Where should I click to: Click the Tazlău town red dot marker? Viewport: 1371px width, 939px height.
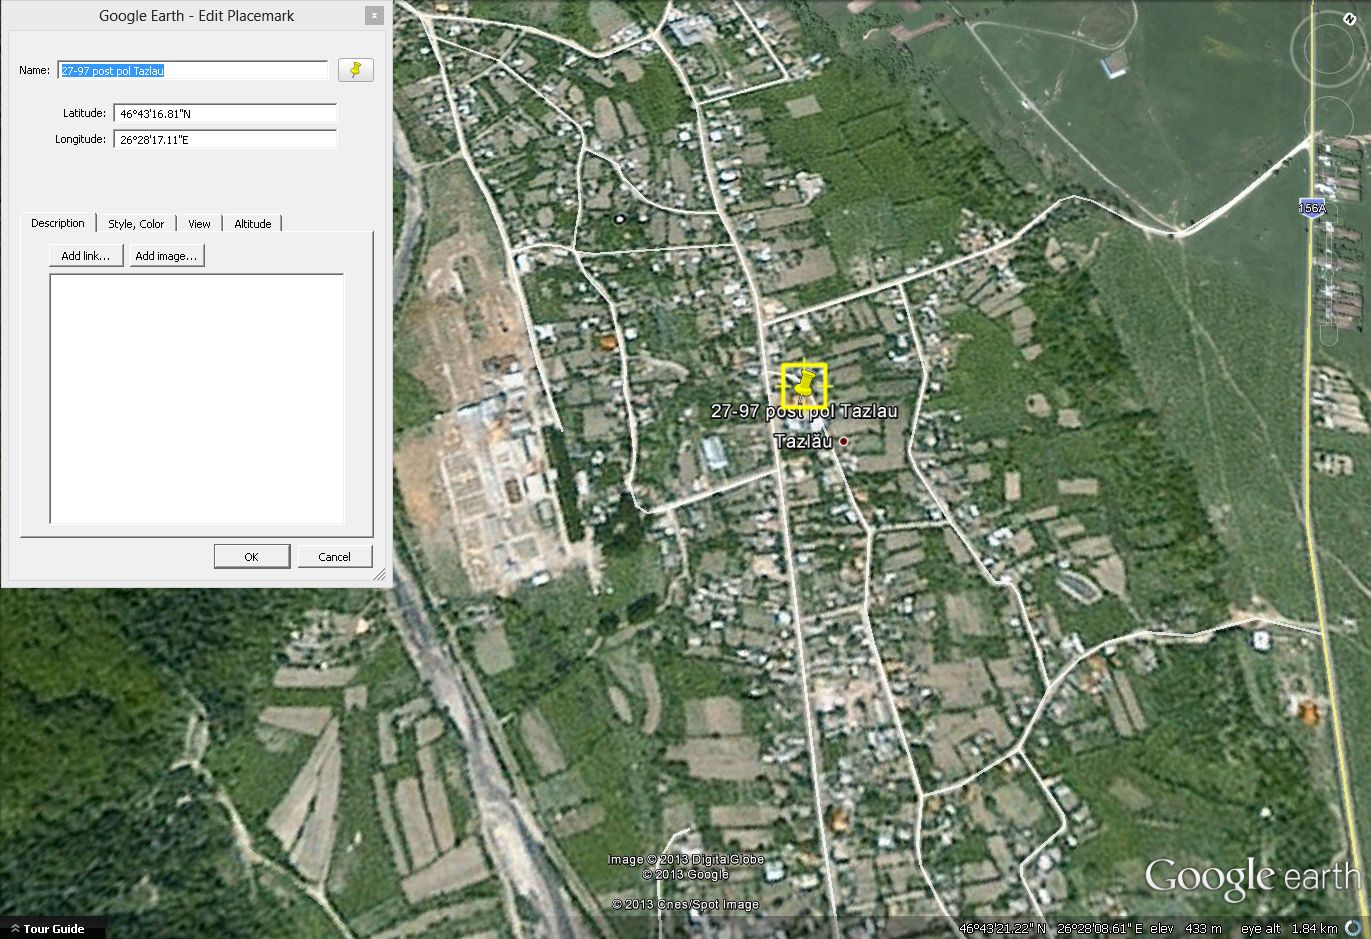point(844,441)
